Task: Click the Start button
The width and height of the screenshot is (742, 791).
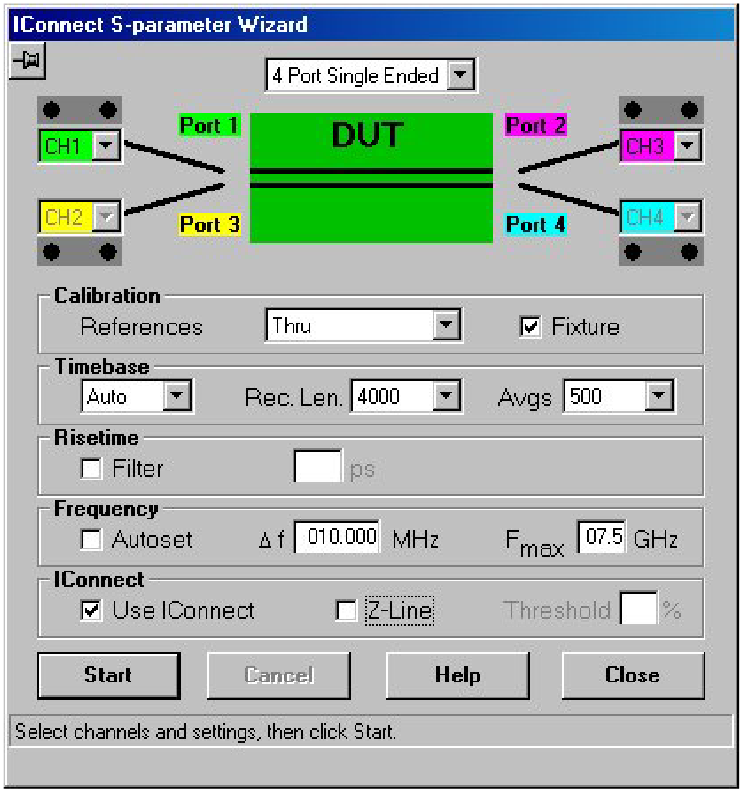Action: (x=108, y=675)
